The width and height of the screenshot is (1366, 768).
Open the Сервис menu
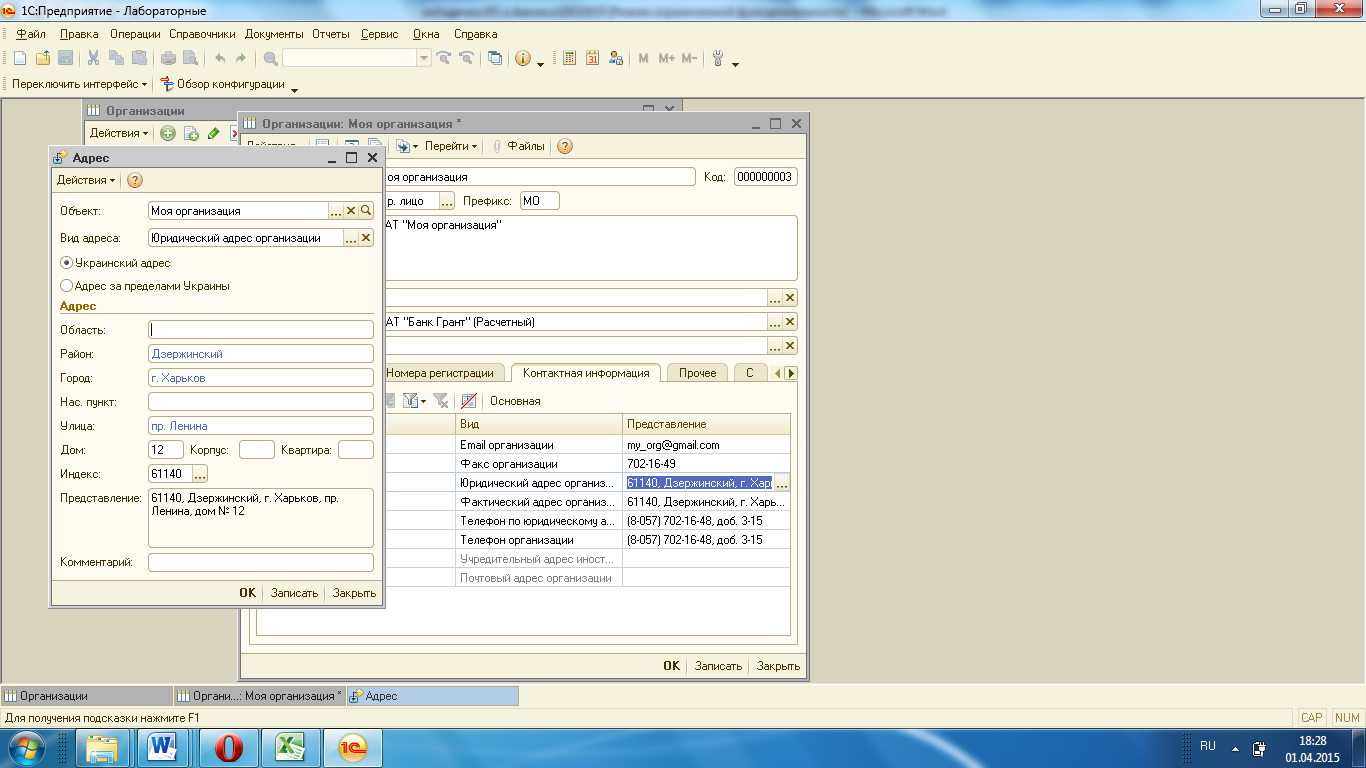click(379, 34)
